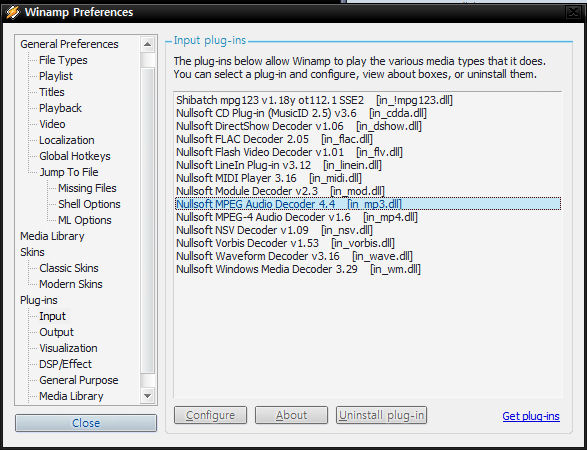Screen dimensions: 587x450
Task: Open the Playlist preferences page
Action: click(56, 76)
